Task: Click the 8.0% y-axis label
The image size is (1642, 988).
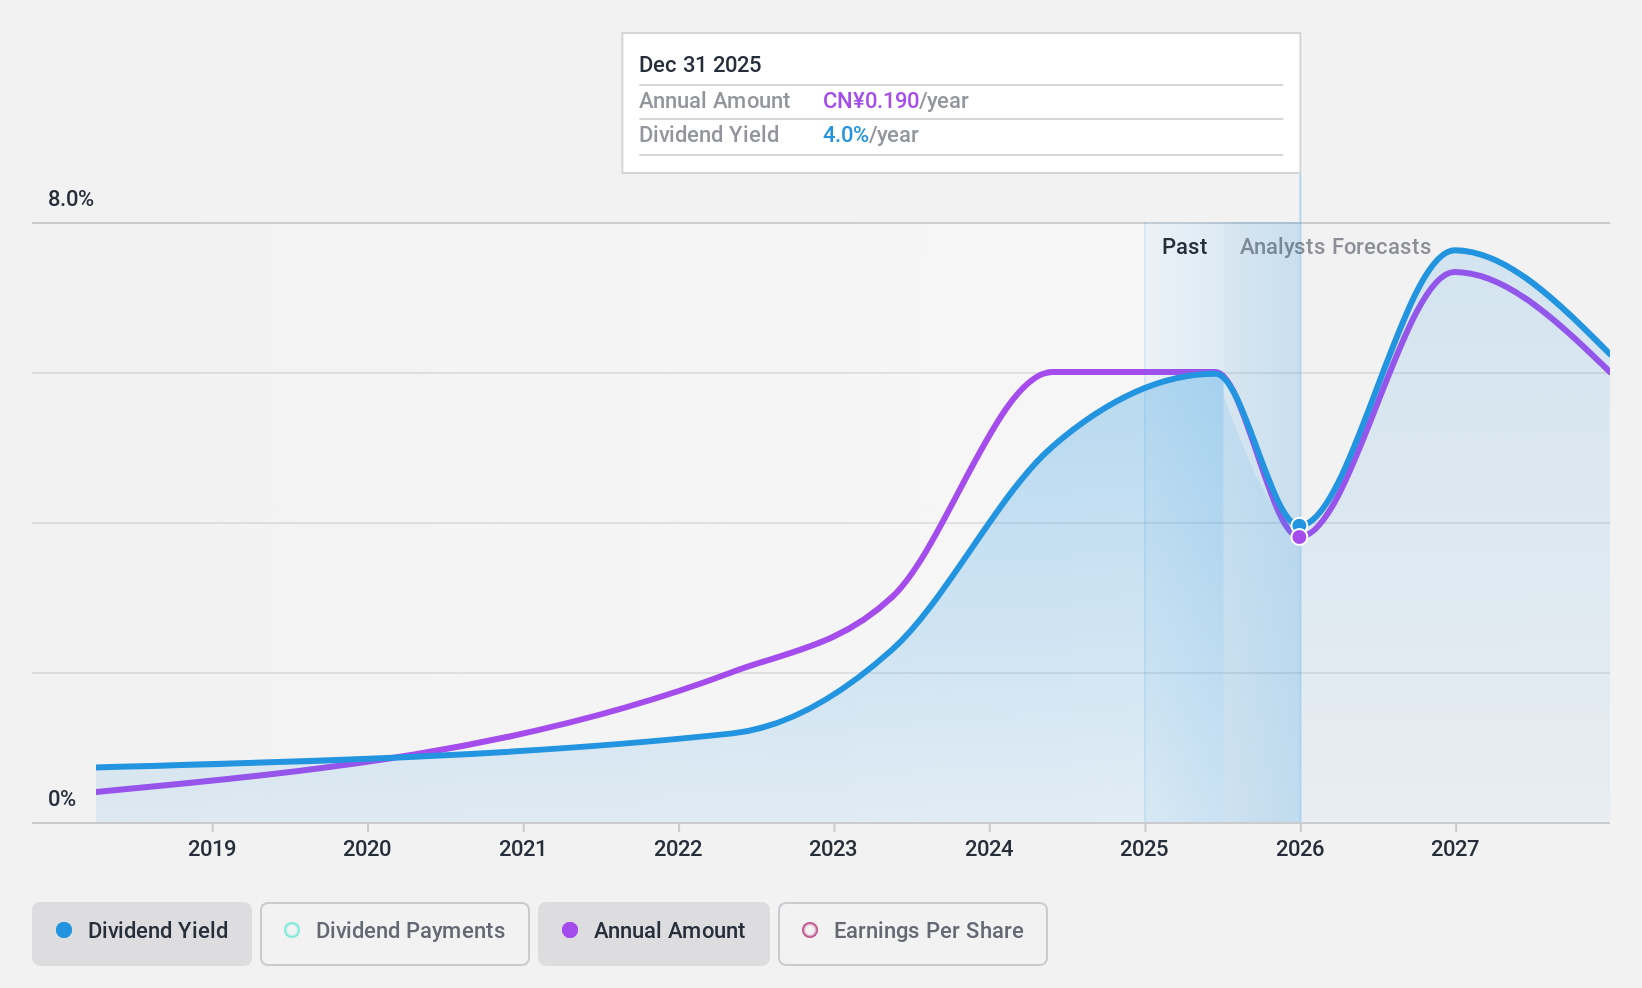Action: click(x=71, y=199)
